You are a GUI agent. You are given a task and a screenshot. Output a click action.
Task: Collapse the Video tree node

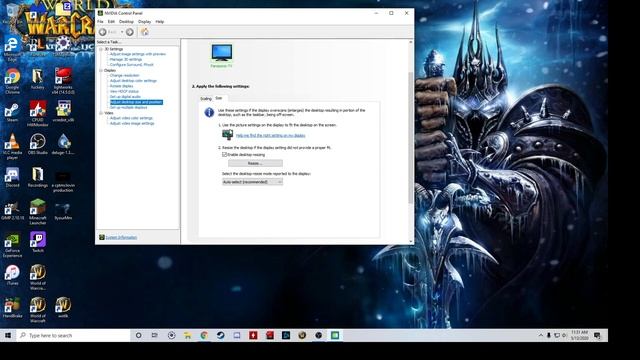pos(101,113)
